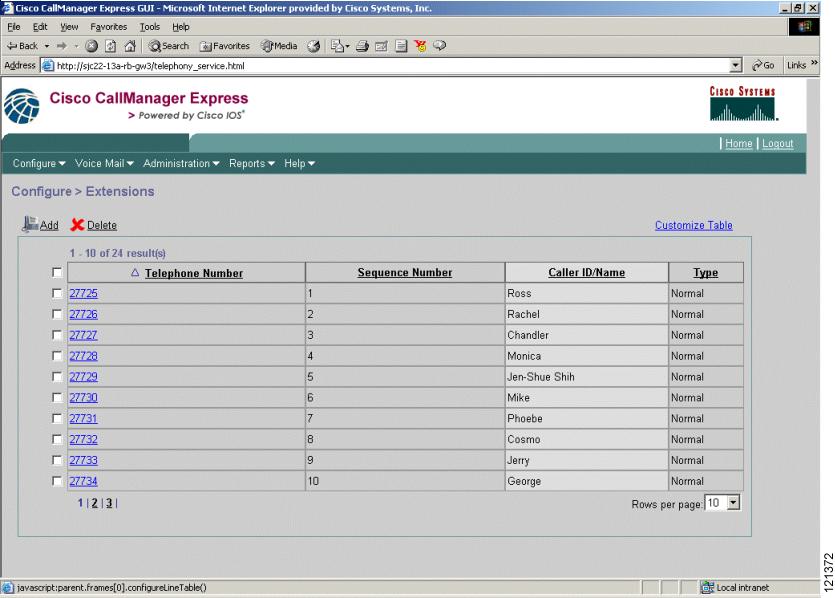Image resolution: width=835 pixels, height=598 pixels.
Task: Go to results page 2
Action: tap(94, 503)
